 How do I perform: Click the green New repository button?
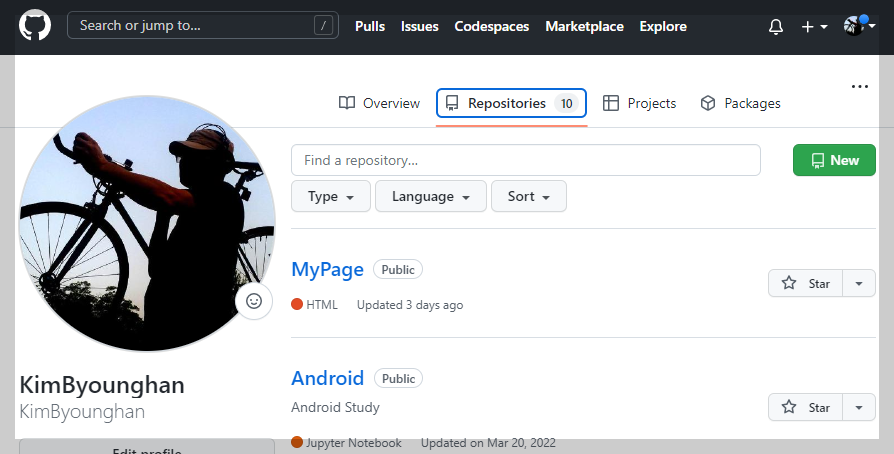coord(834,160)
